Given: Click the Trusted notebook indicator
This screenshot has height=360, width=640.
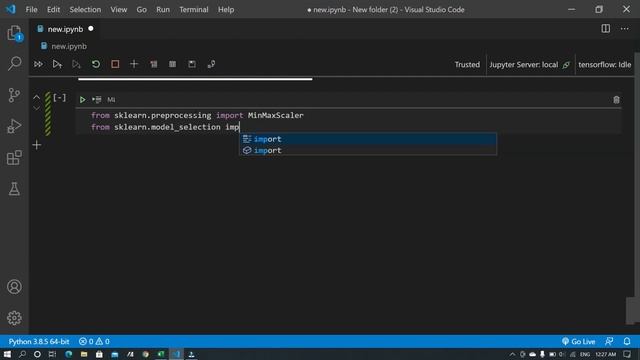Looking at the screenshot, I should [467, 64].
